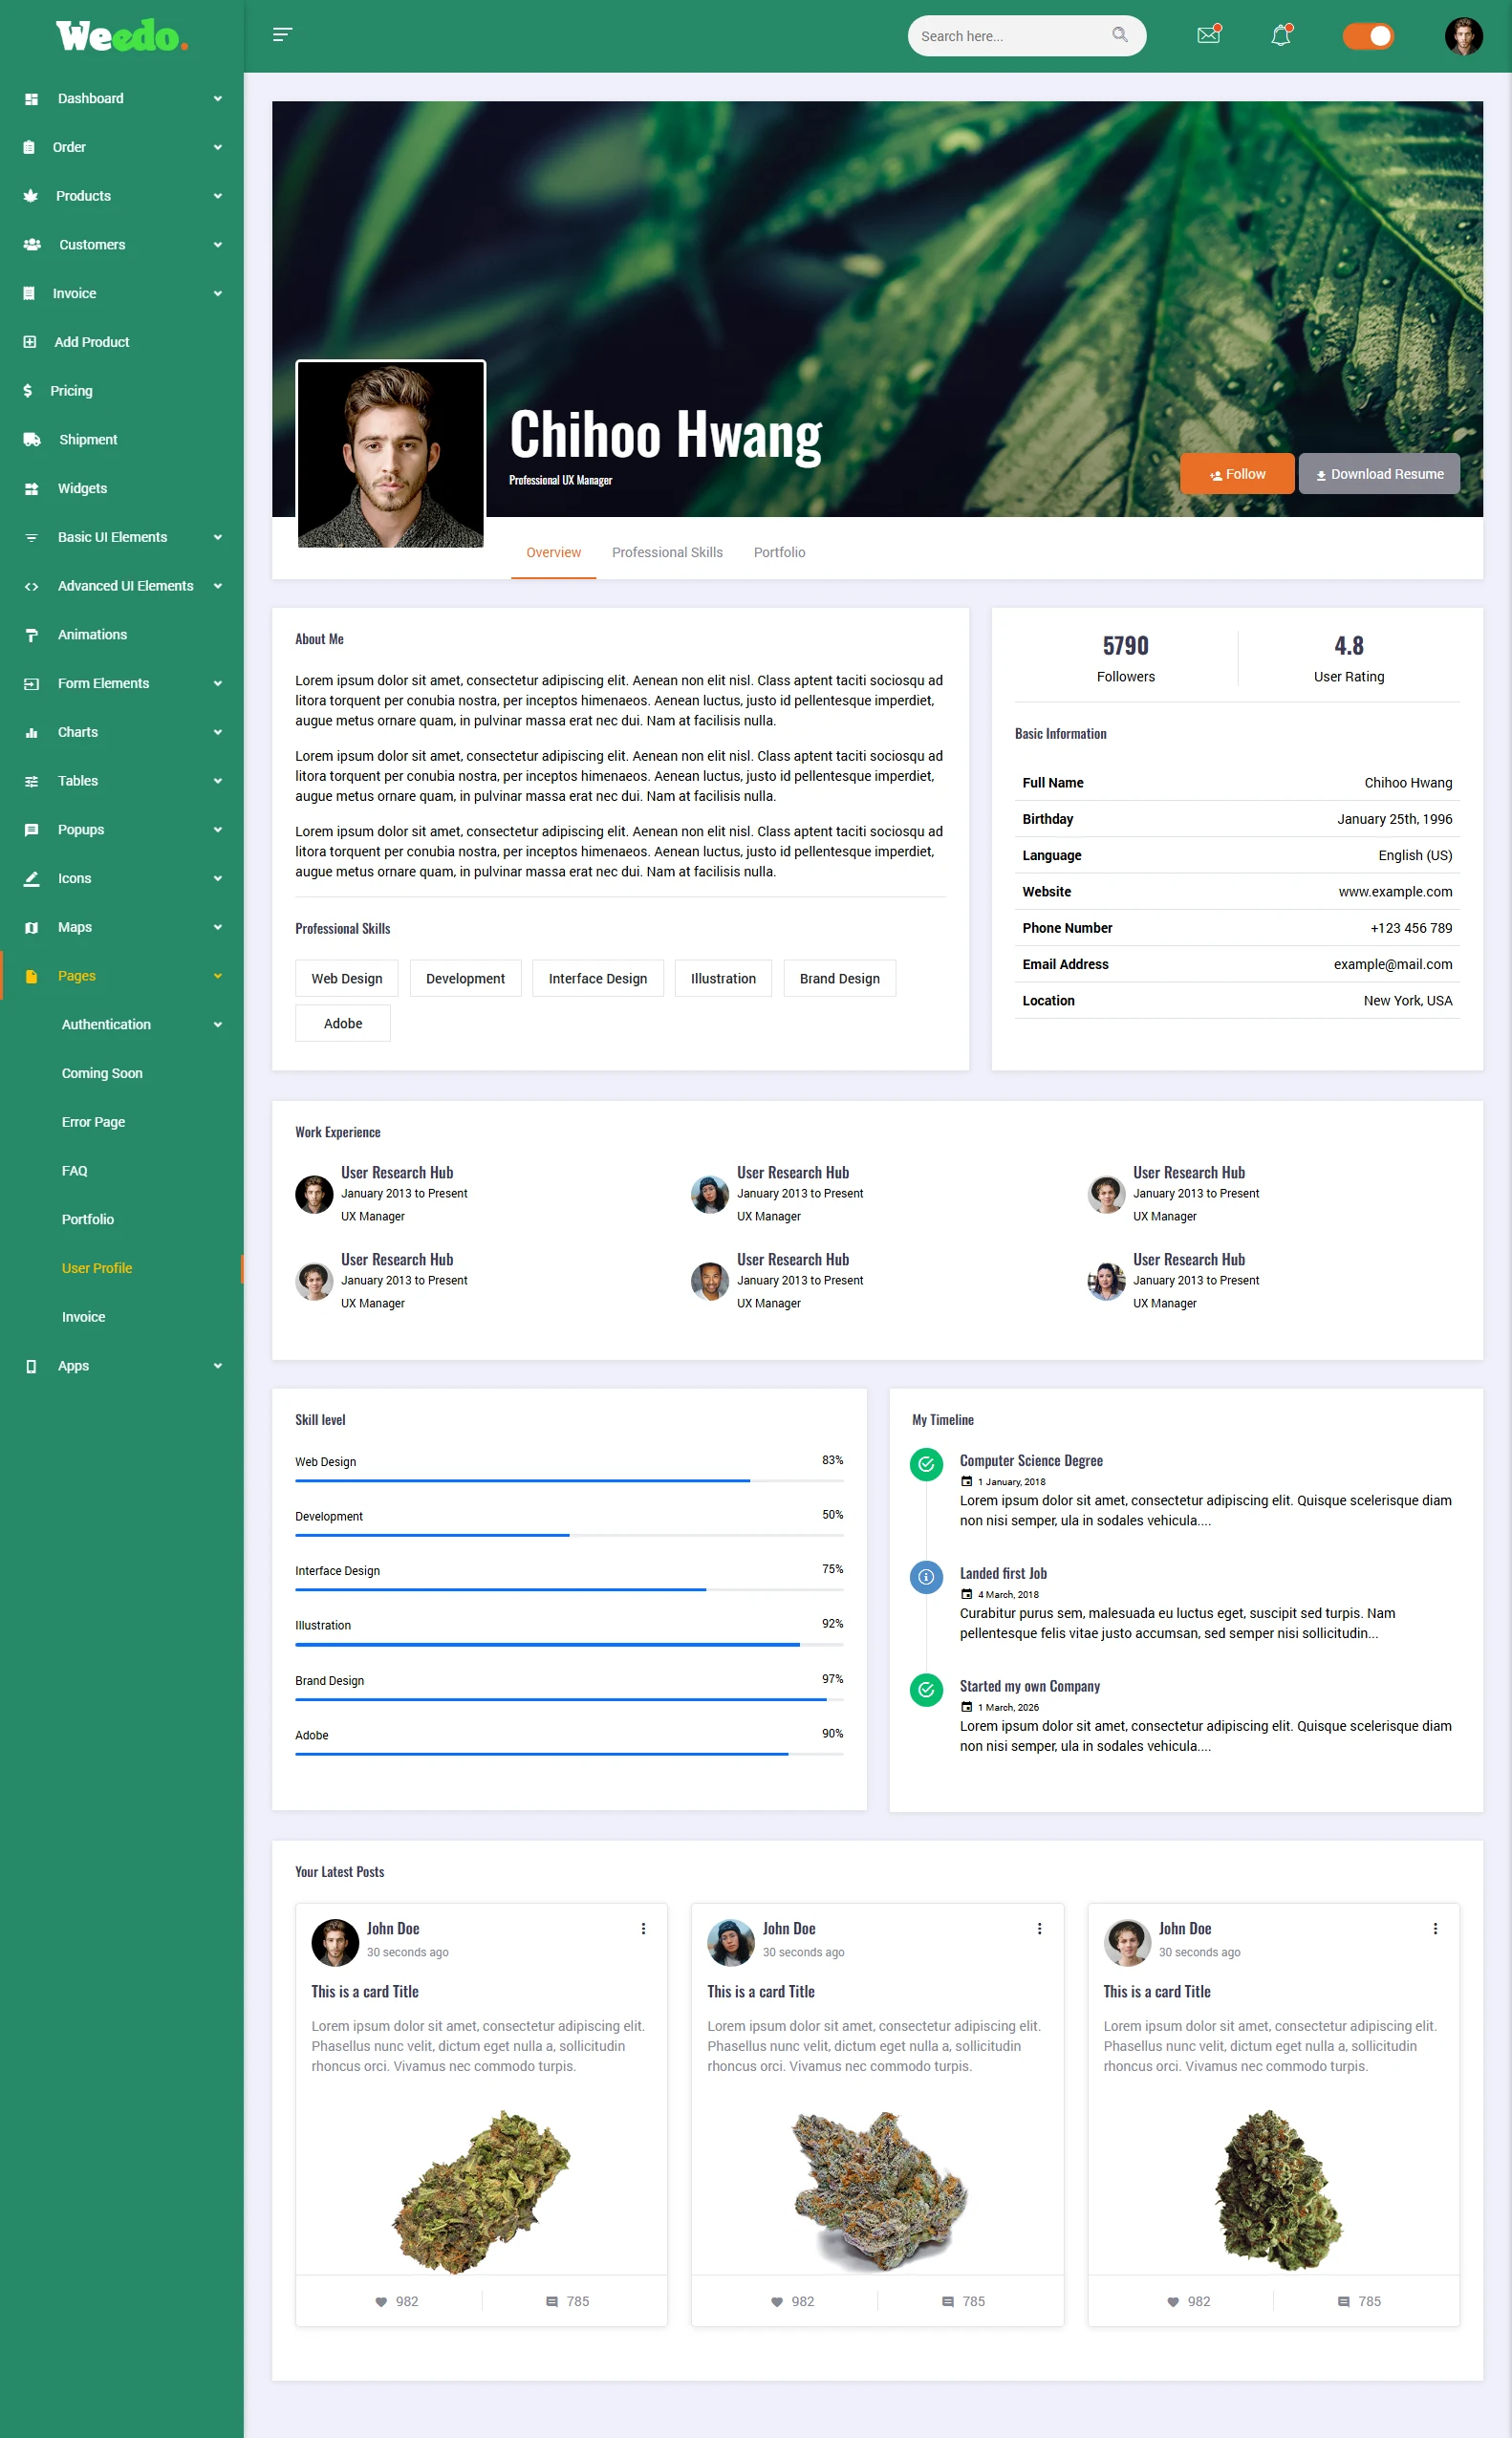Image resolution: width=1512 pixels, height=2438 pixels.
Task: Collapse the Pages menu chevron
Action: 218,976
